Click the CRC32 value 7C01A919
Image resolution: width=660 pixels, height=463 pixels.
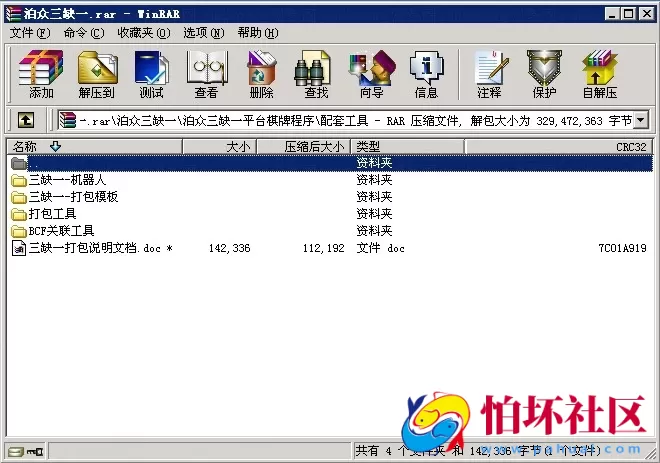pyautogui.click(x=623, y=248)
